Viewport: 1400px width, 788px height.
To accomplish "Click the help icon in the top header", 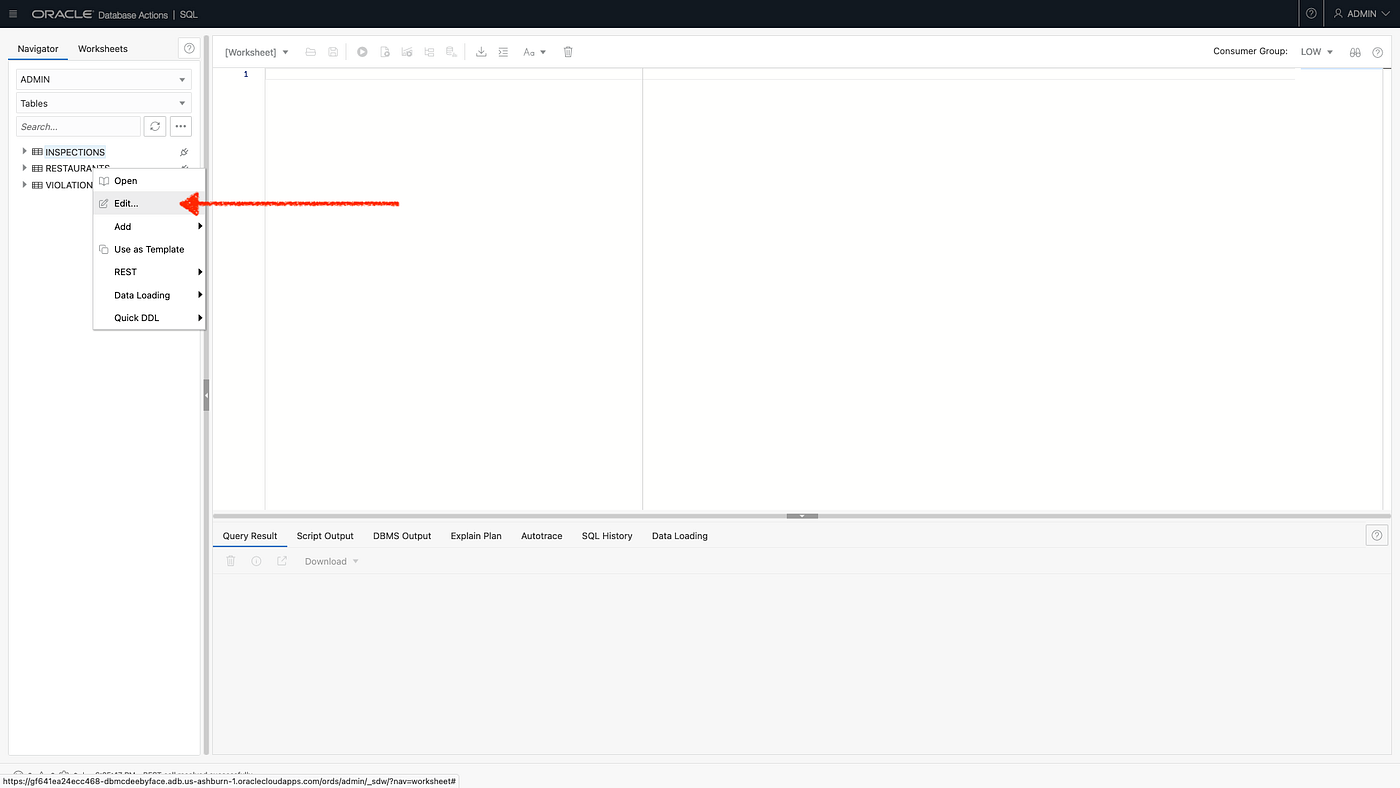I will 1311,14.
